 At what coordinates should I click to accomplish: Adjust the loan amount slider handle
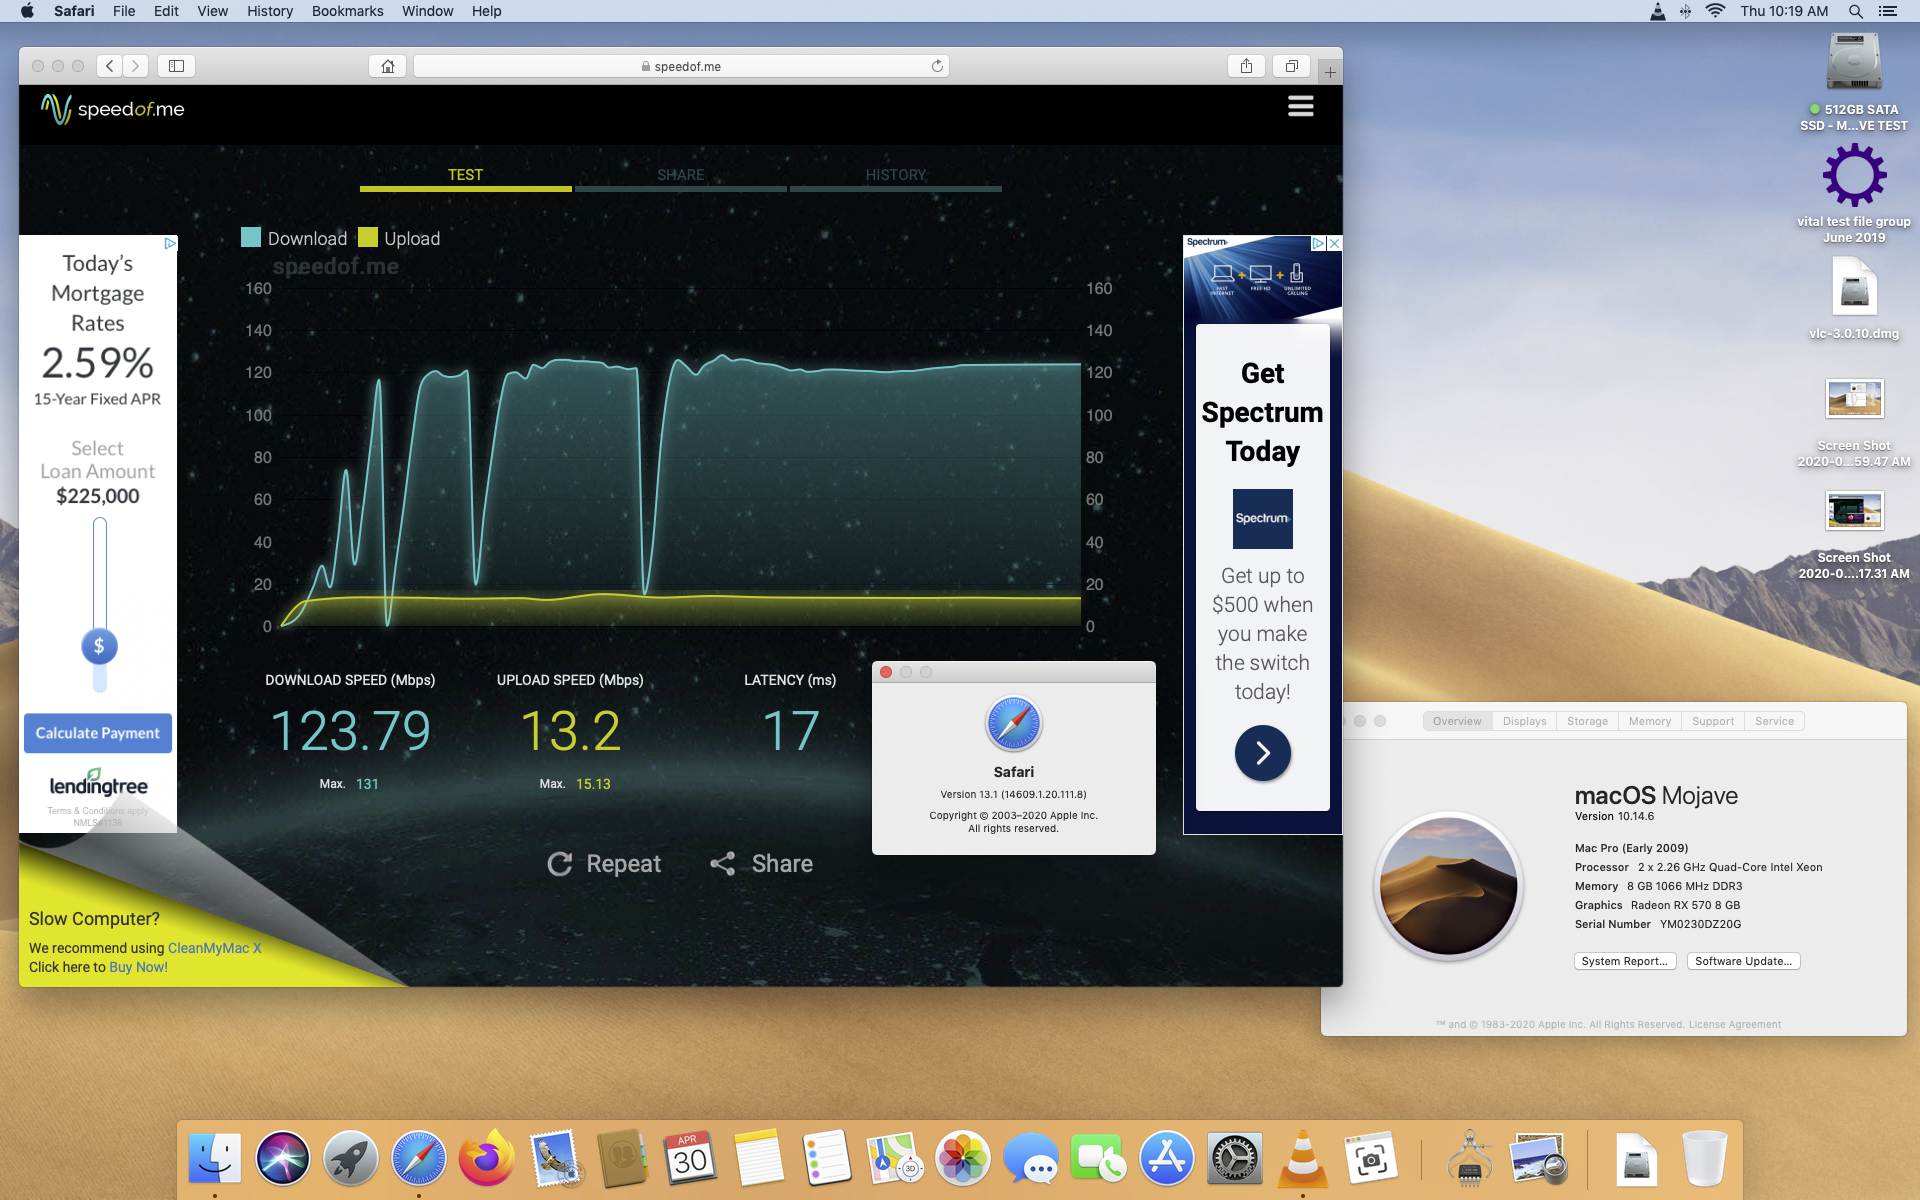[99, 646]
